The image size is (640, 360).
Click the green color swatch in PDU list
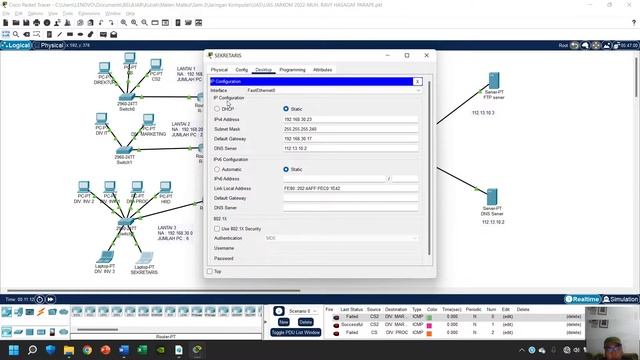429,317
